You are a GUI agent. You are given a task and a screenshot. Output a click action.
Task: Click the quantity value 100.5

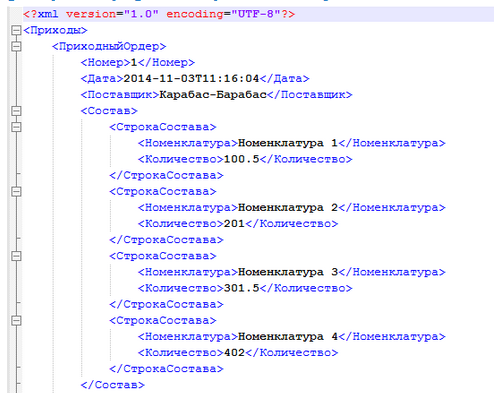(x=242, y=159)
